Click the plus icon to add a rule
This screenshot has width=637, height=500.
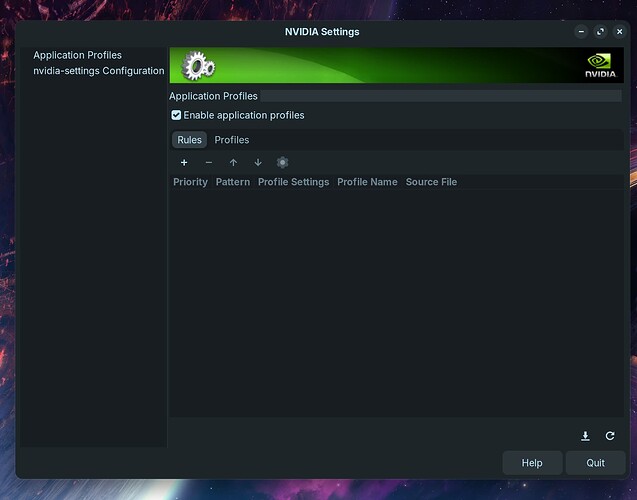[184, 162]
